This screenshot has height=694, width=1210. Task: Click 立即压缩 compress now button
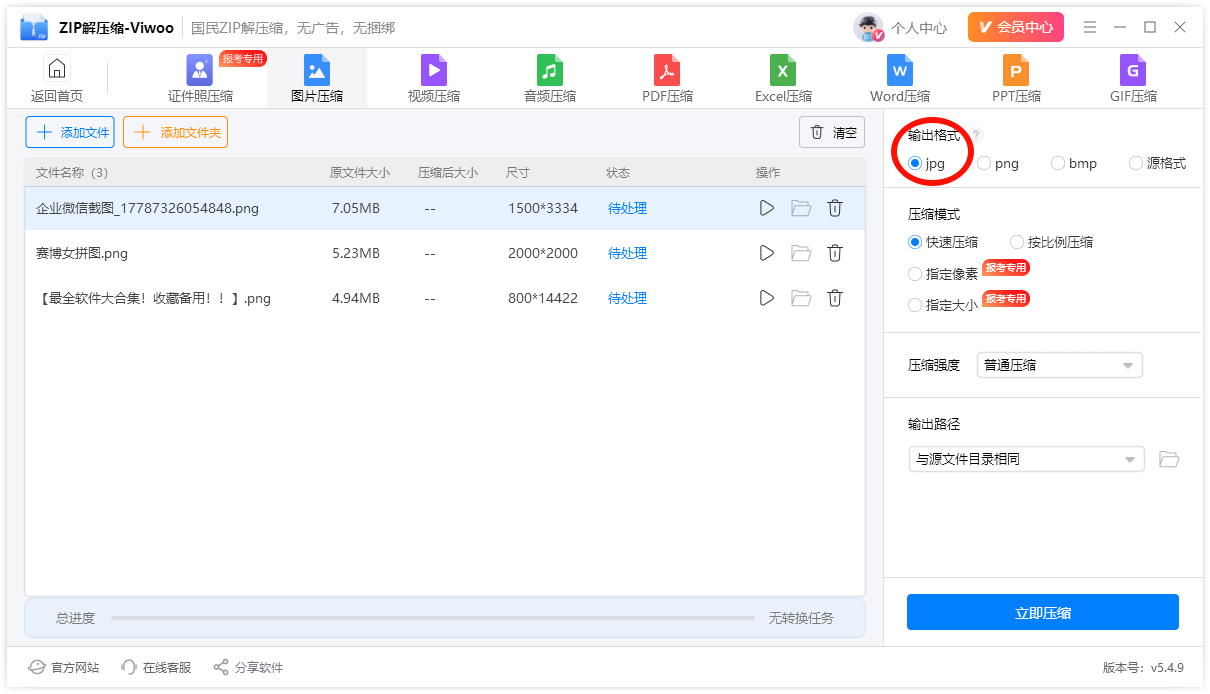pos(1043,613)
